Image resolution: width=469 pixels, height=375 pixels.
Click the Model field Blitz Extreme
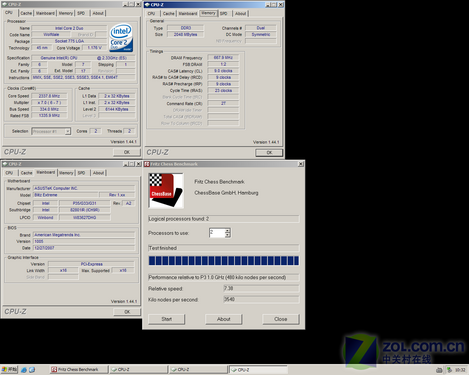tap(65, 195)
